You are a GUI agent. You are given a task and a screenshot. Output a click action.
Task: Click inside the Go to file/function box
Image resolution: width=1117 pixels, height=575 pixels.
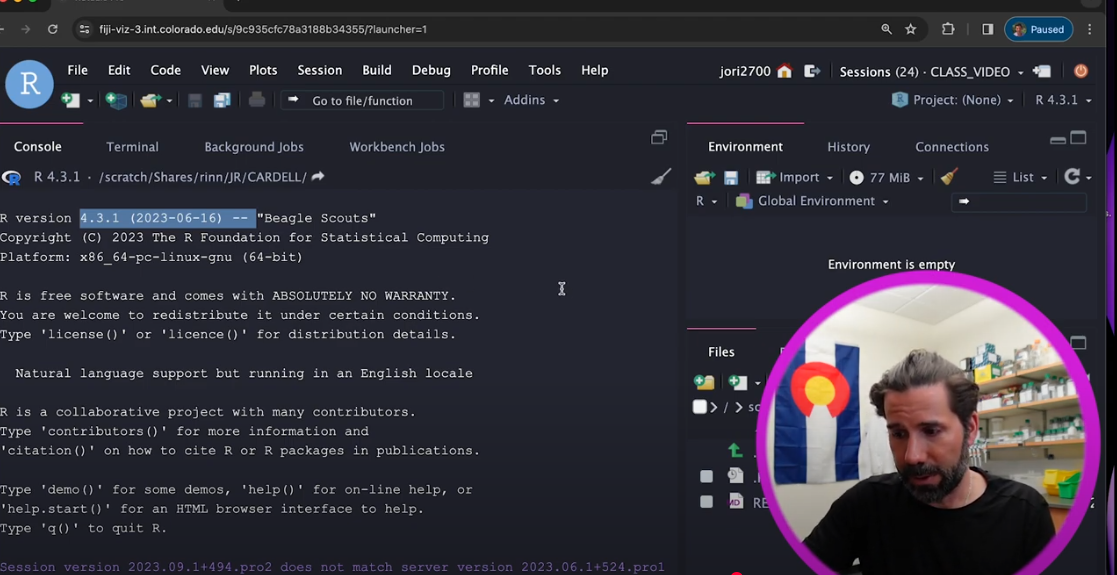tap(363, 100)
